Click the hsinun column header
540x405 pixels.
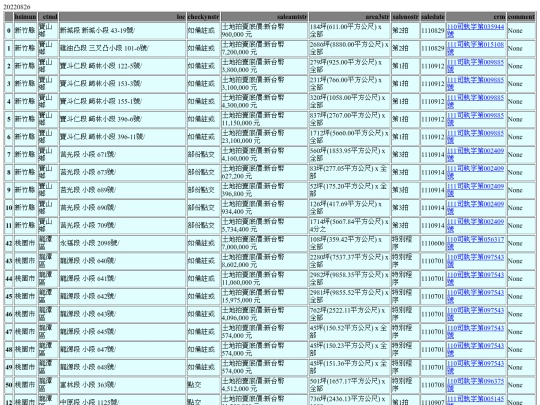point(25,17)
